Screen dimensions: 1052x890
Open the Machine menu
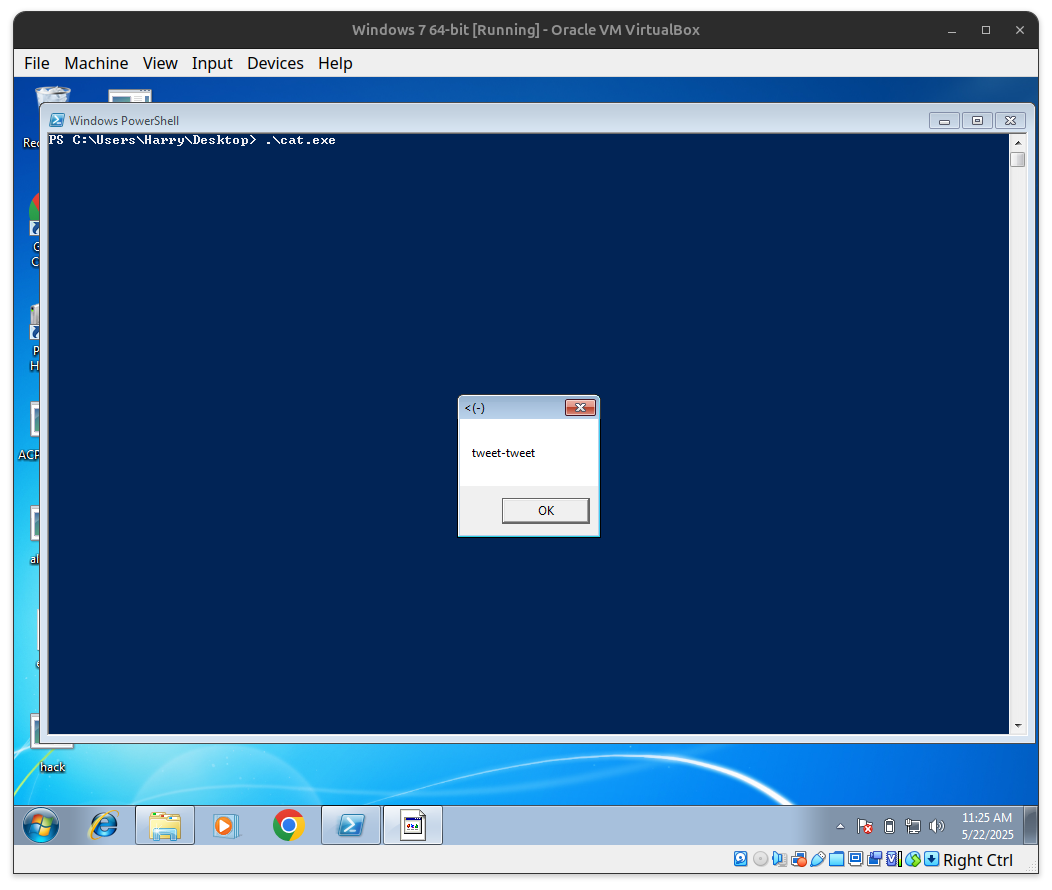point(96,63)
